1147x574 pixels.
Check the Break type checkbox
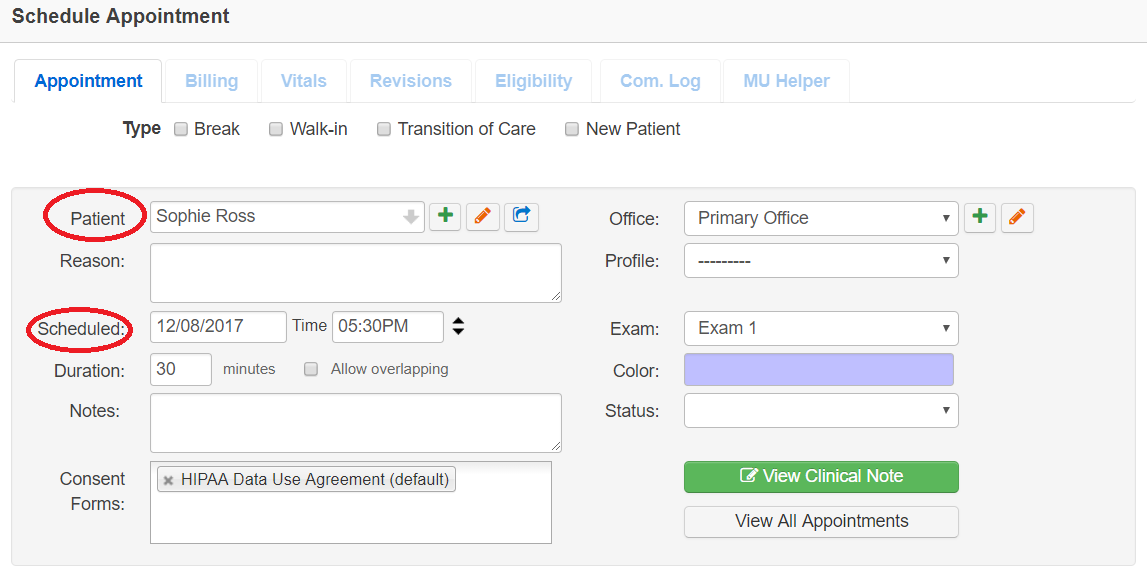181,129
